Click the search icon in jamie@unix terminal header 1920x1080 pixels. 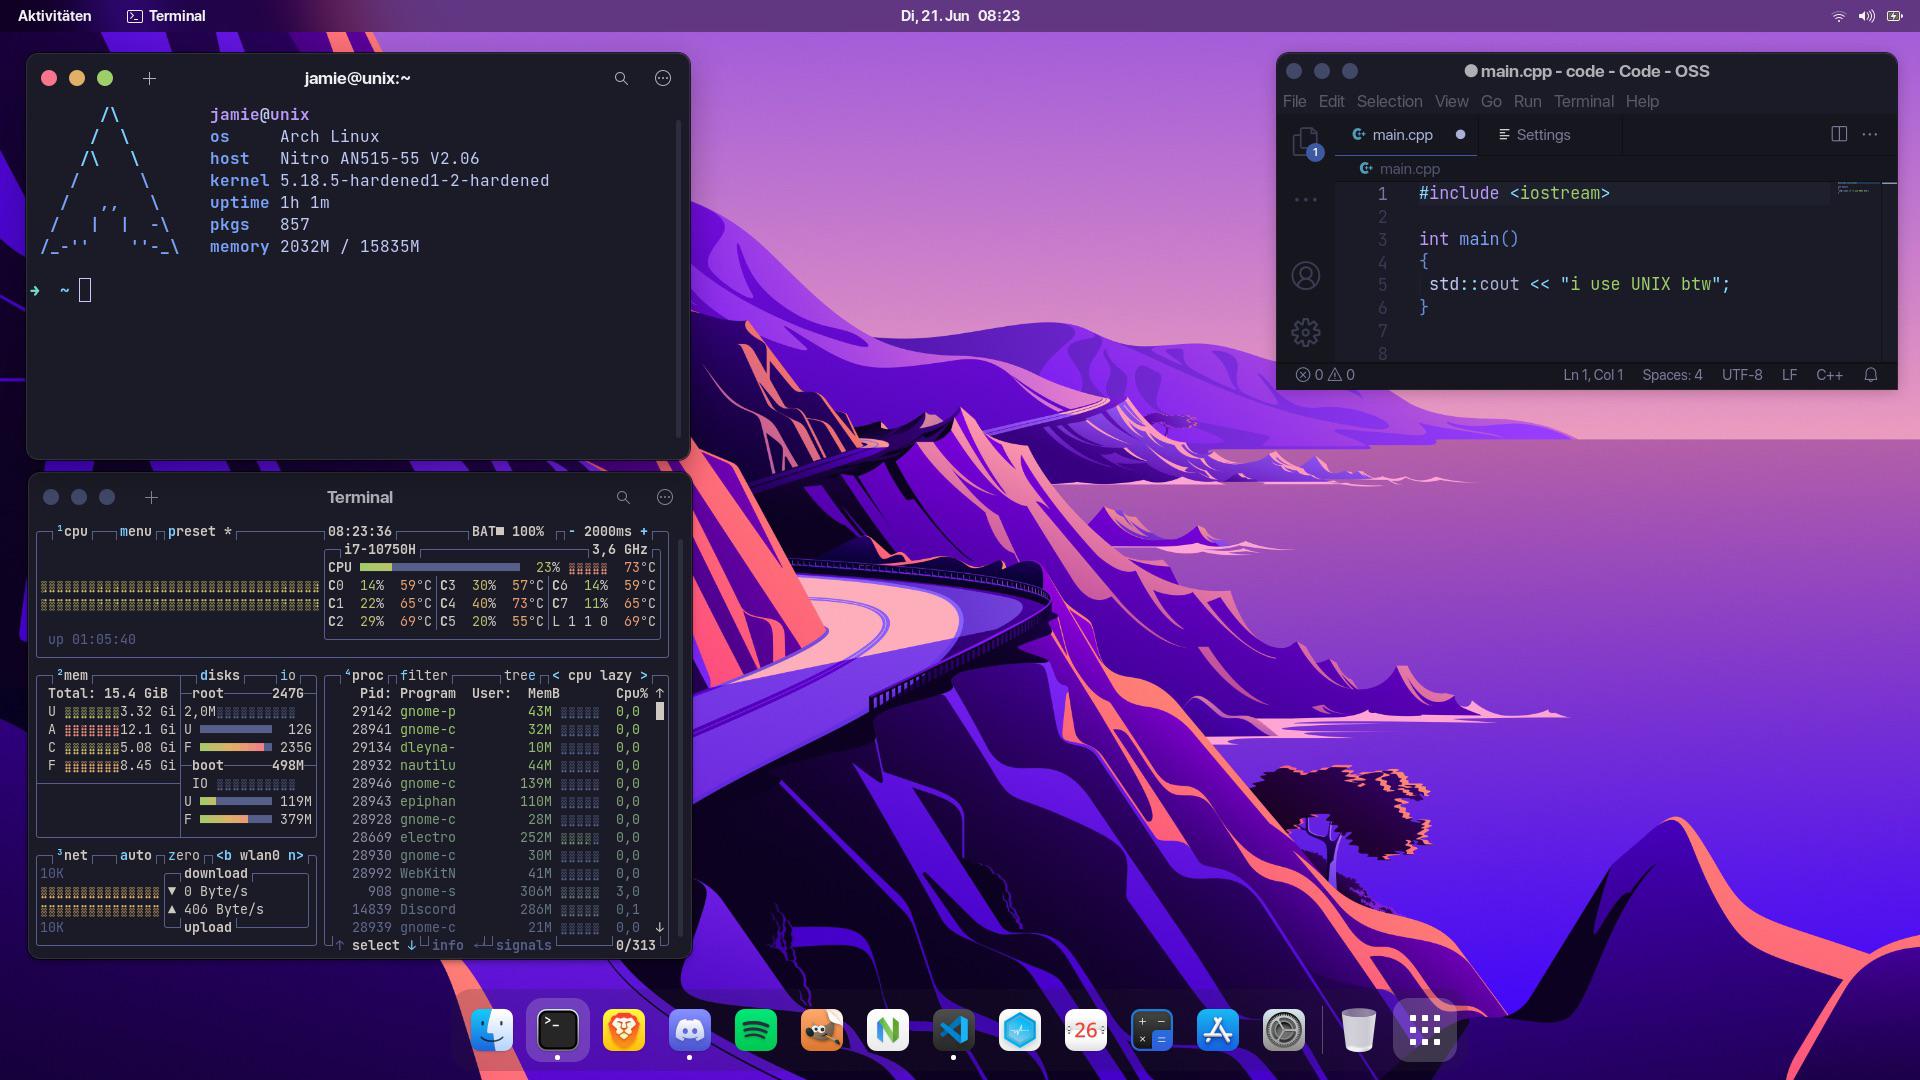click(622, 77)
